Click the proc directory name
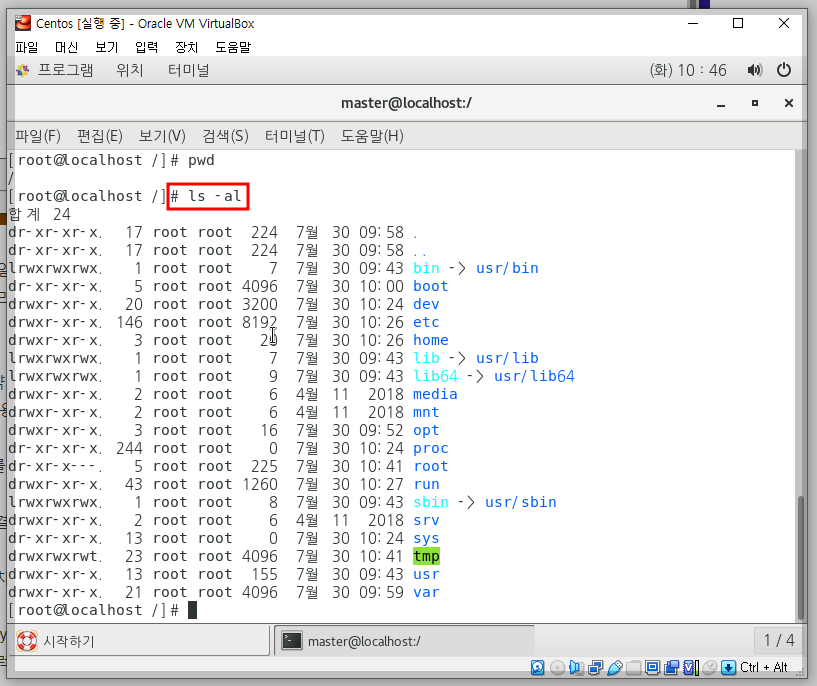The image size is (817, 686). click(430, 448)
